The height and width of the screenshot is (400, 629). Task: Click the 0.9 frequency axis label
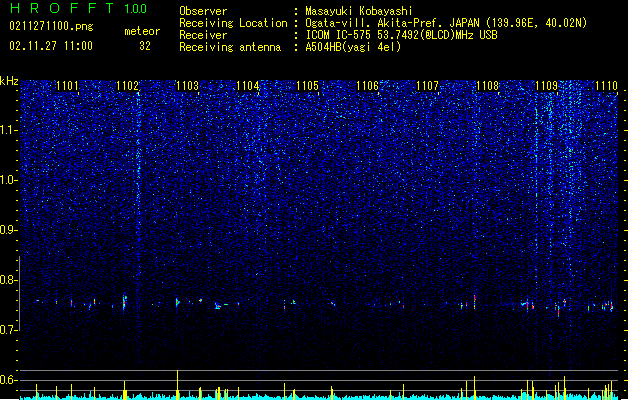tap(8, 230)
